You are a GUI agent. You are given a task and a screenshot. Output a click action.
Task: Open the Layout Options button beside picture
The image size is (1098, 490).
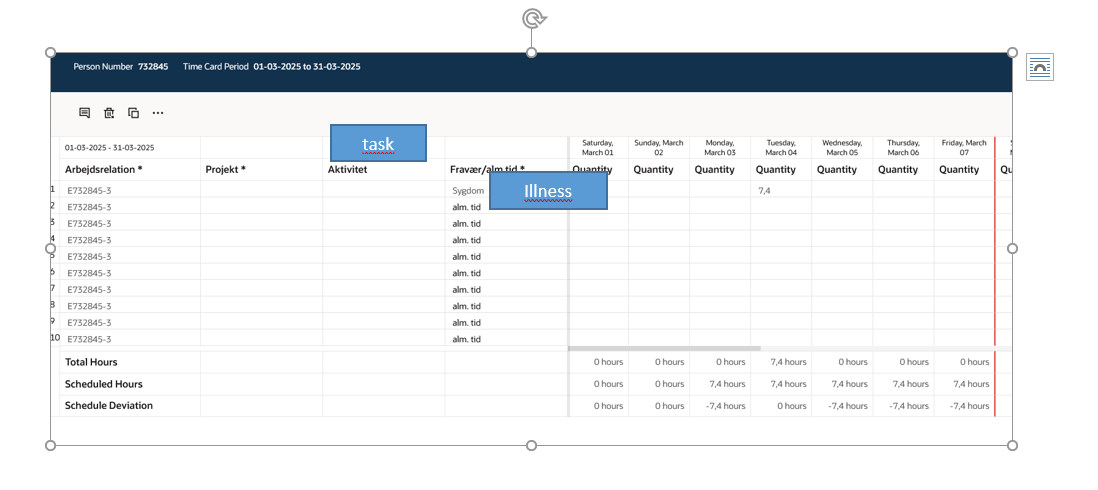click(x=1040, y=67)
